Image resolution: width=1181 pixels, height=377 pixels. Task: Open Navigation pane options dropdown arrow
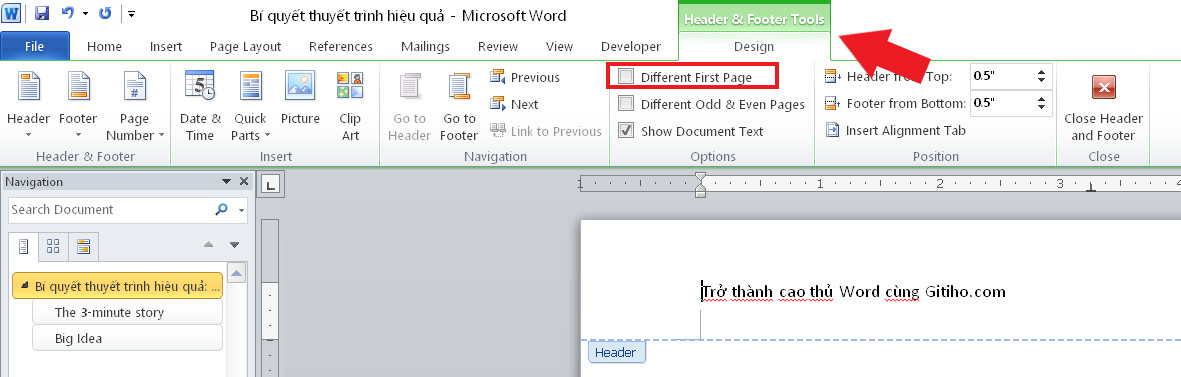pyautogui.click(x=226, y=182)
